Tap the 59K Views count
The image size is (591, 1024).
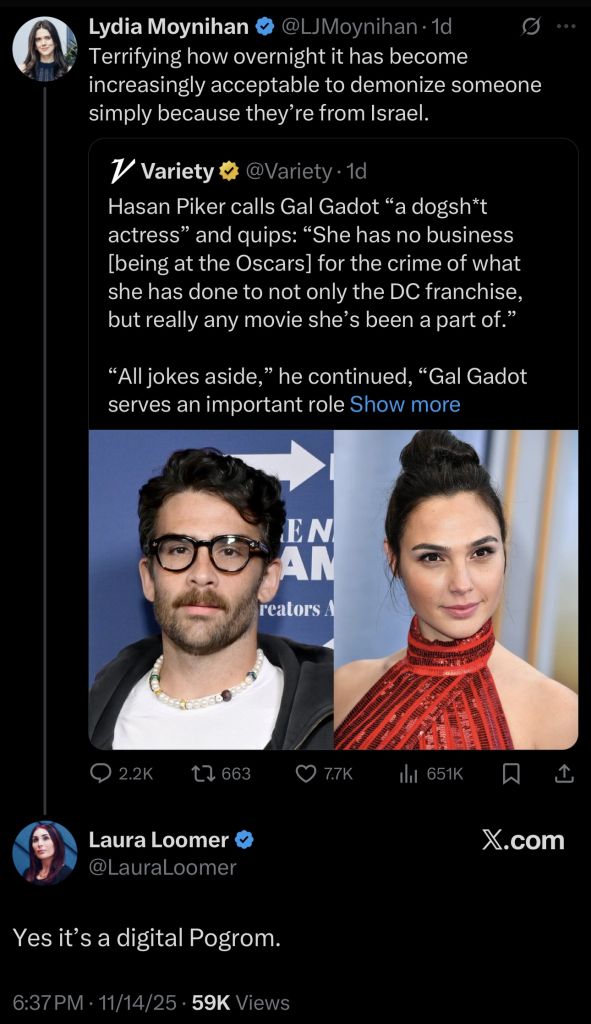pyautogui.click(x=240, y=1002)
